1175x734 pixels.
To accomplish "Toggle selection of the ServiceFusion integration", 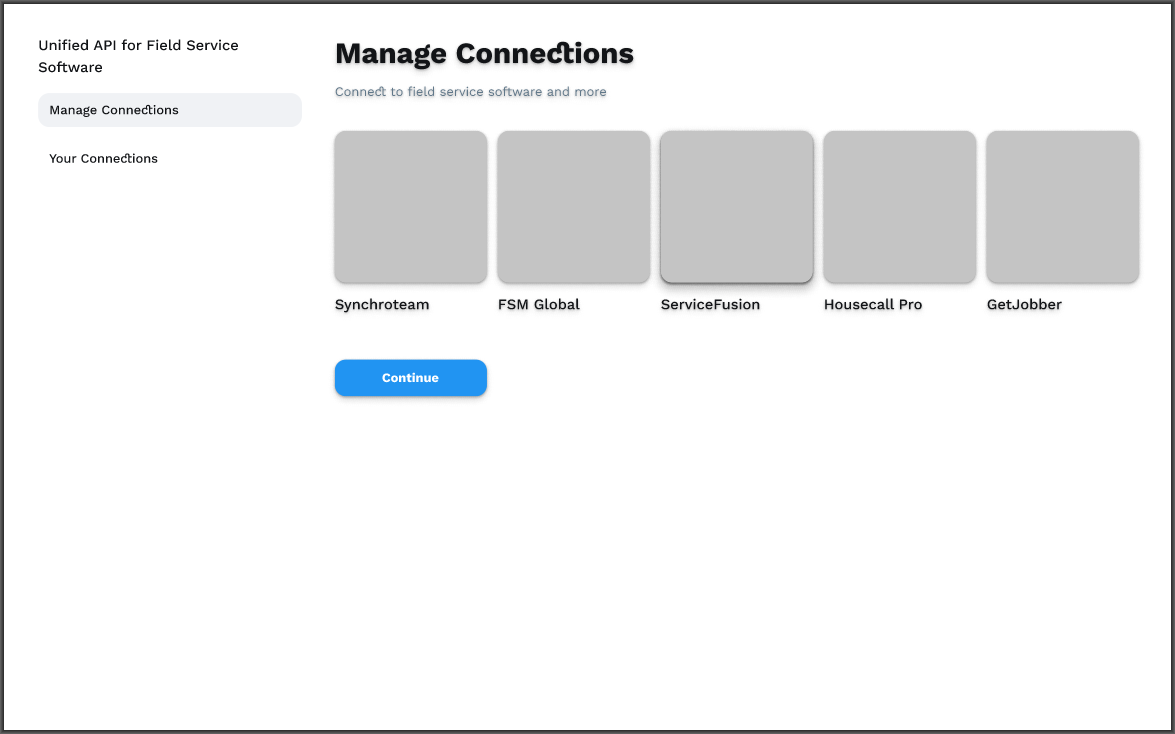I will [736, 206].
